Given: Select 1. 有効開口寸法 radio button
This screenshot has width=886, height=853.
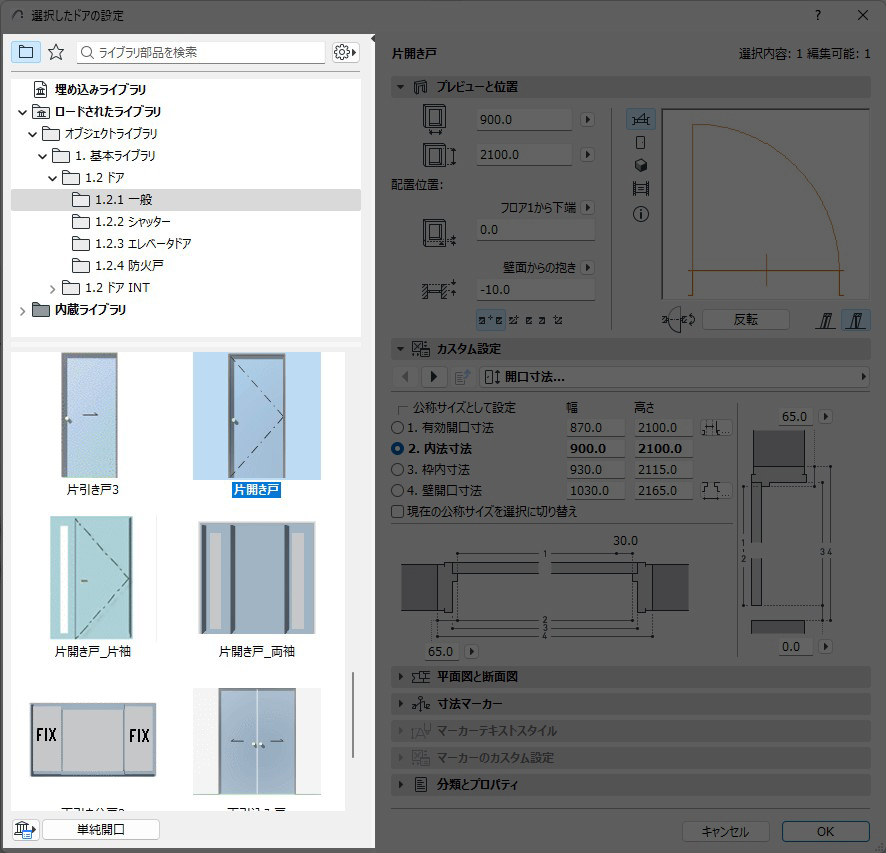Looking at the screenshot, I should tap(398, 428).
